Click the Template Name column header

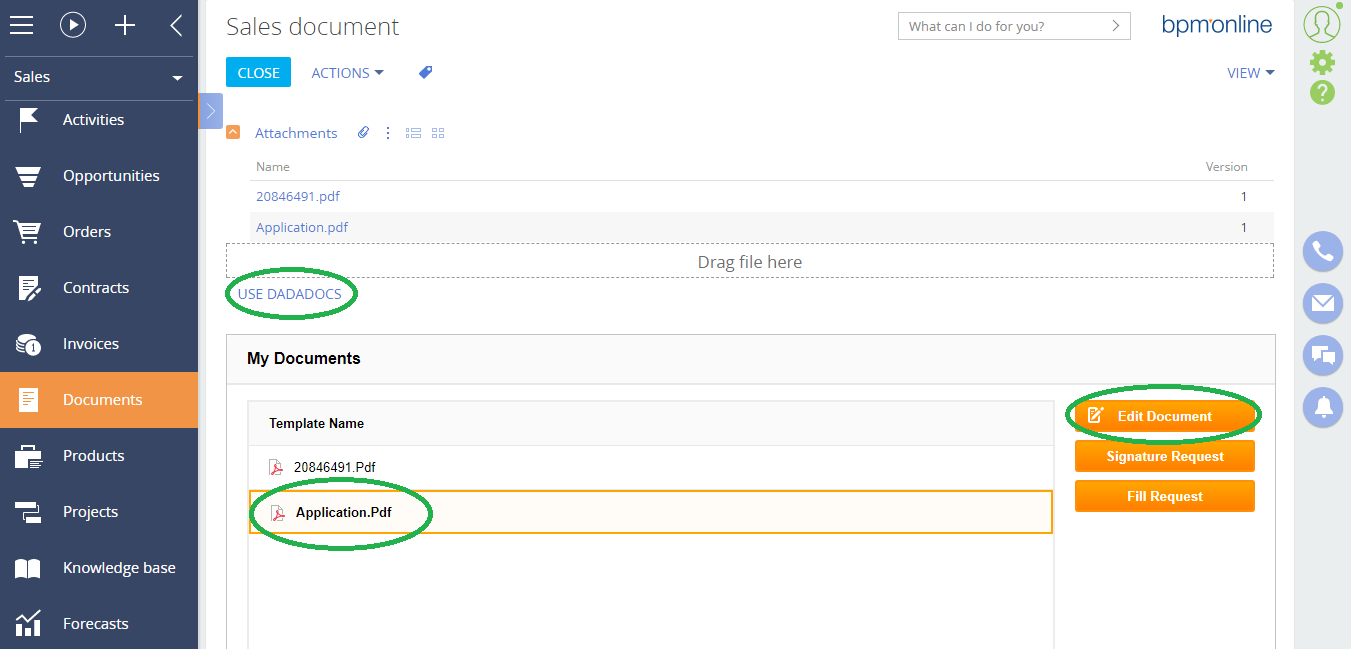click(316, 423)
